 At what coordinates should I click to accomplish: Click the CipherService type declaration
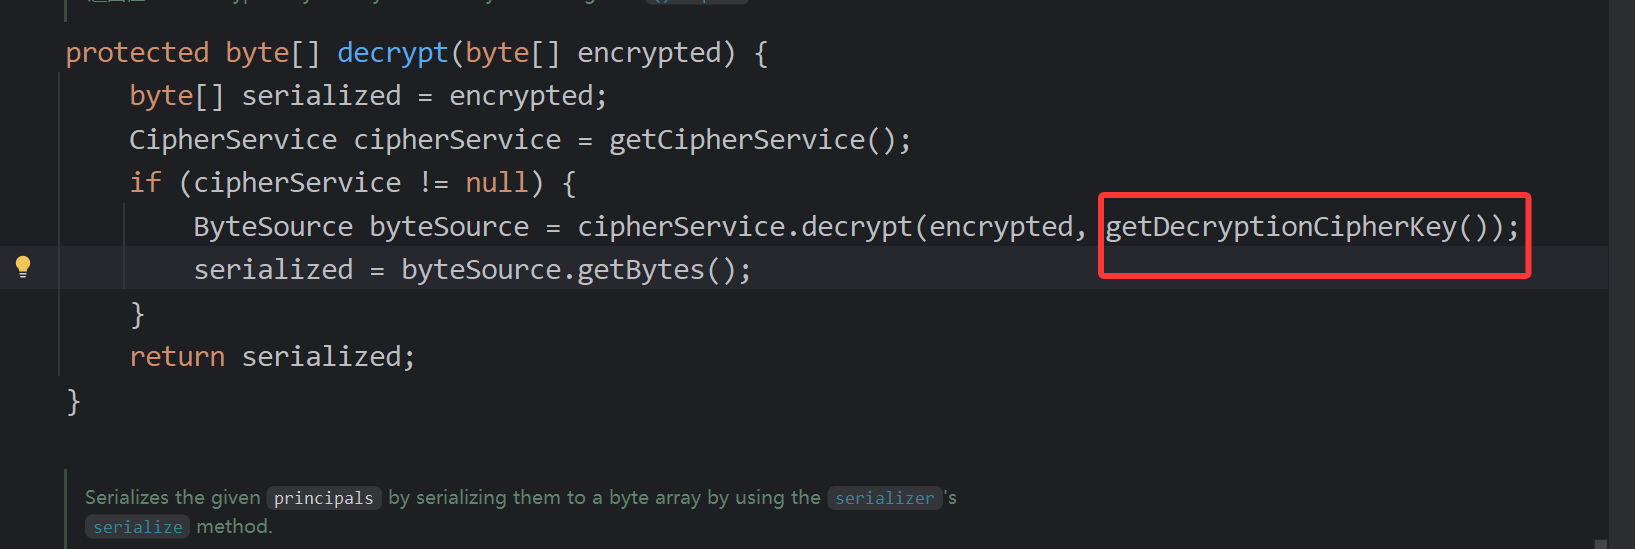[x=233, y=140]
